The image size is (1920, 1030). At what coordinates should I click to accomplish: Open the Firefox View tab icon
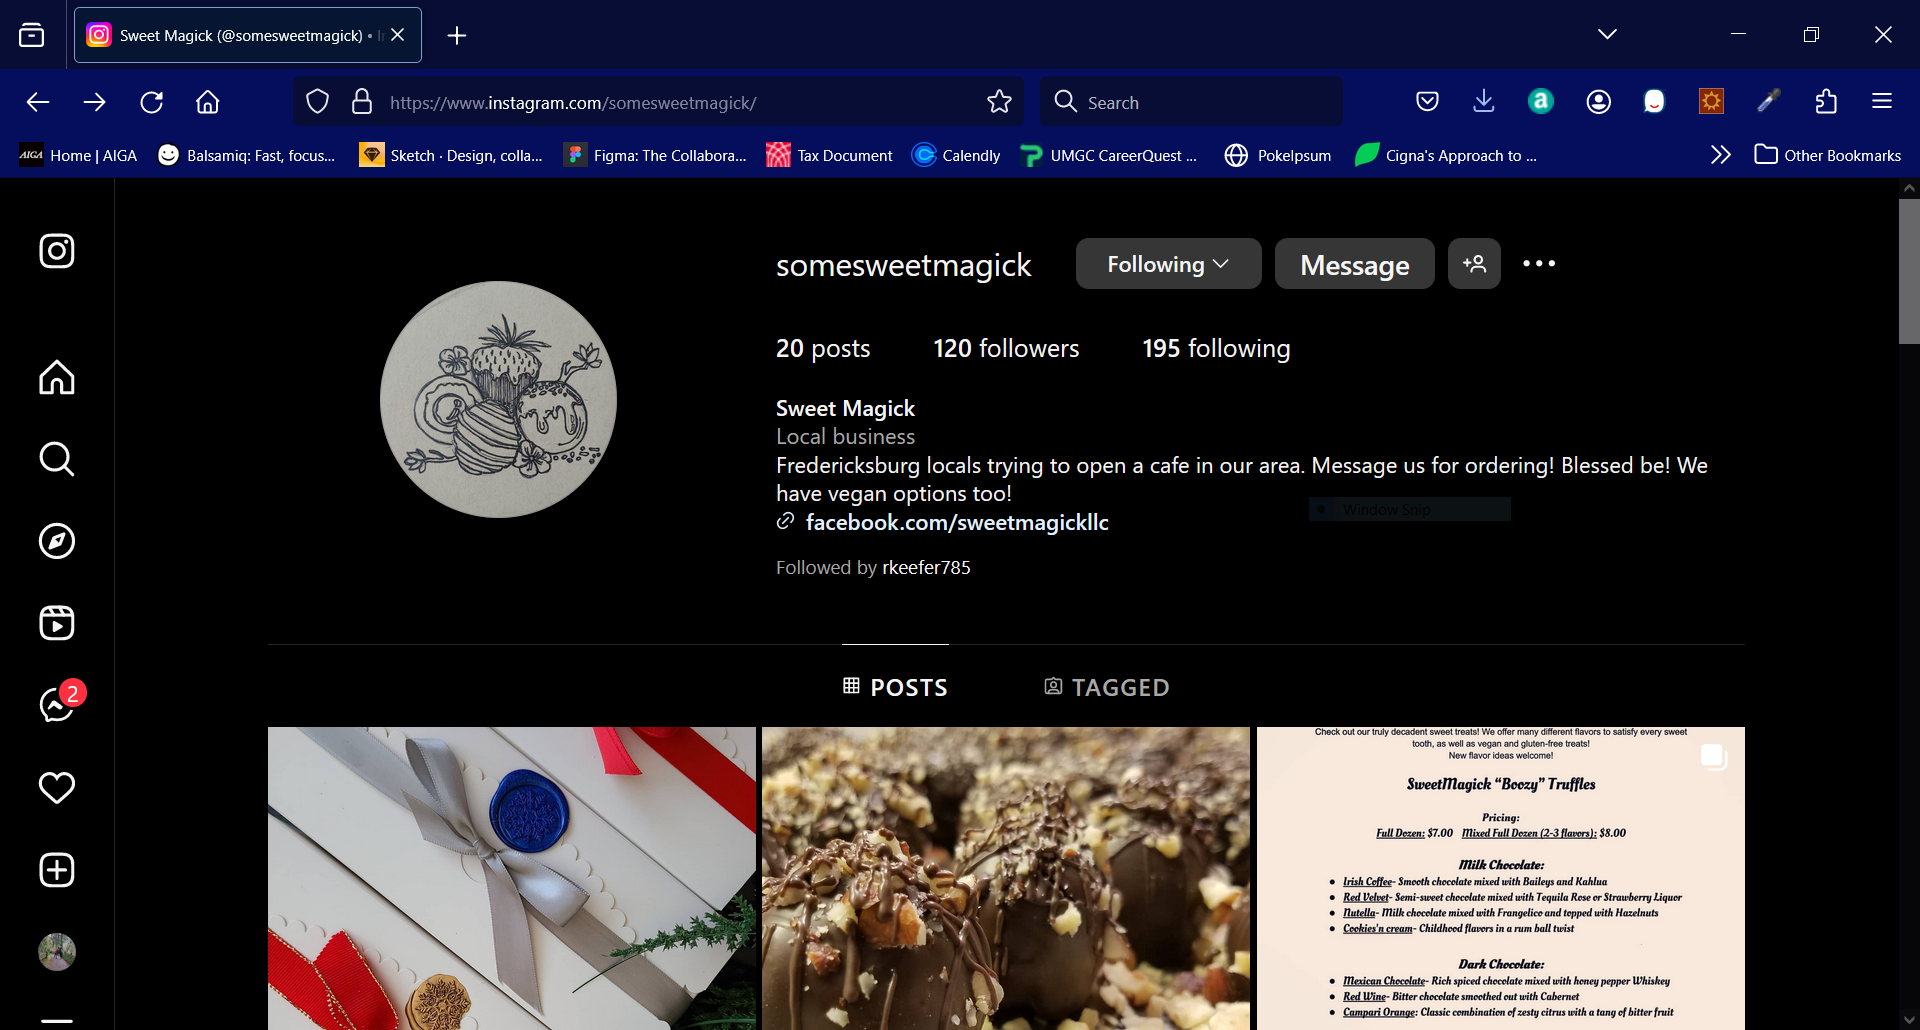click(32, 35)
